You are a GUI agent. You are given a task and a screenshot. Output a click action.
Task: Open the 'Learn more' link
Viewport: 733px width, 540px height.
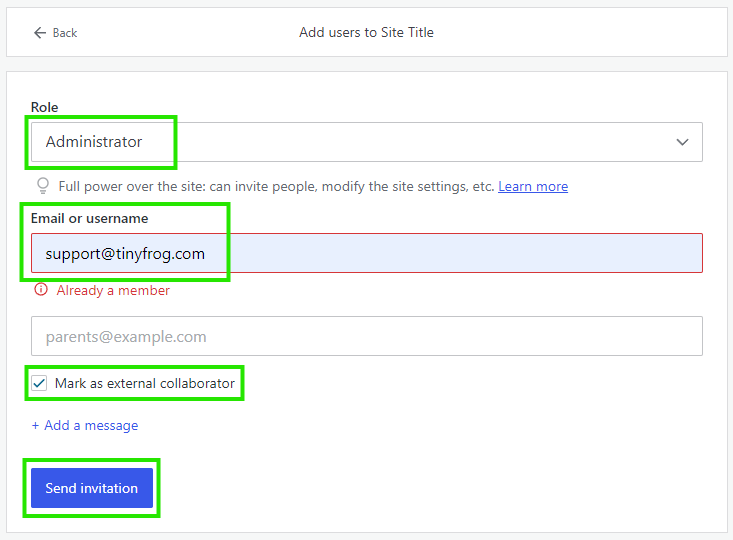[533, 186]
